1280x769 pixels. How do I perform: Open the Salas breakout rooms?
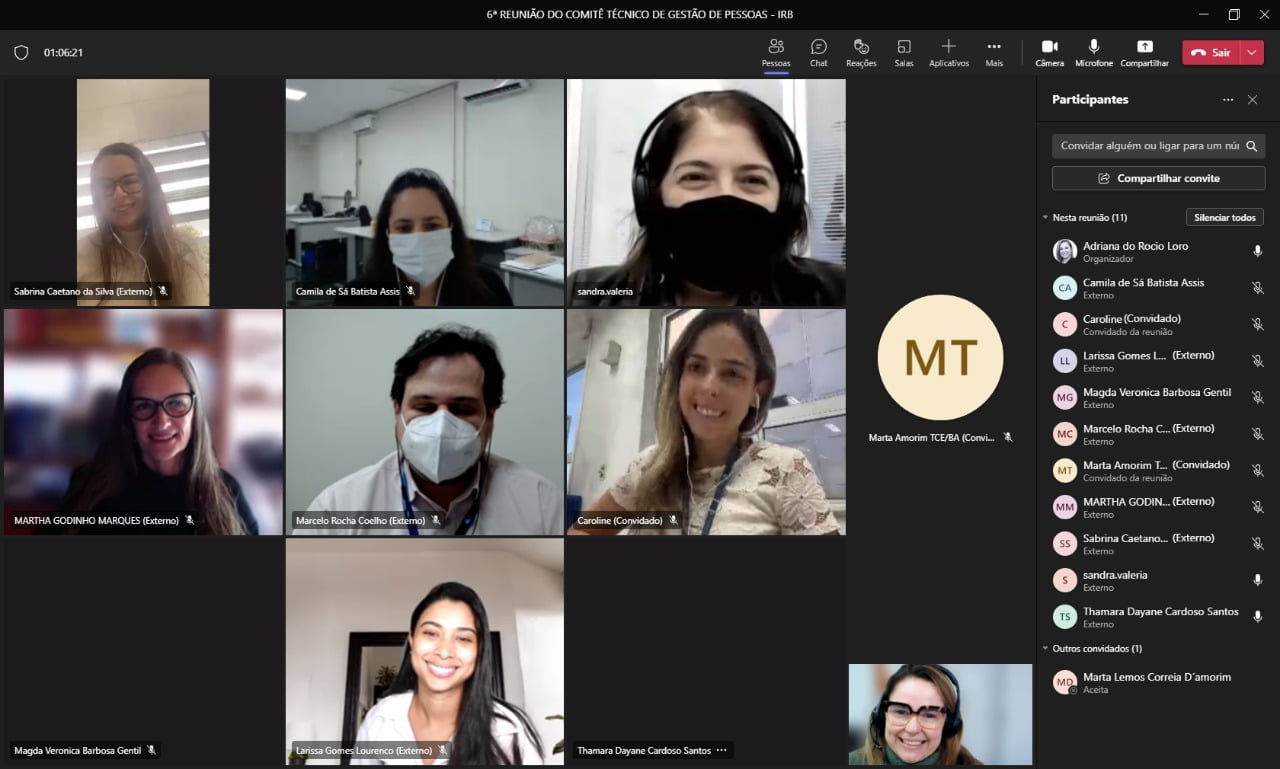(904, 53)
